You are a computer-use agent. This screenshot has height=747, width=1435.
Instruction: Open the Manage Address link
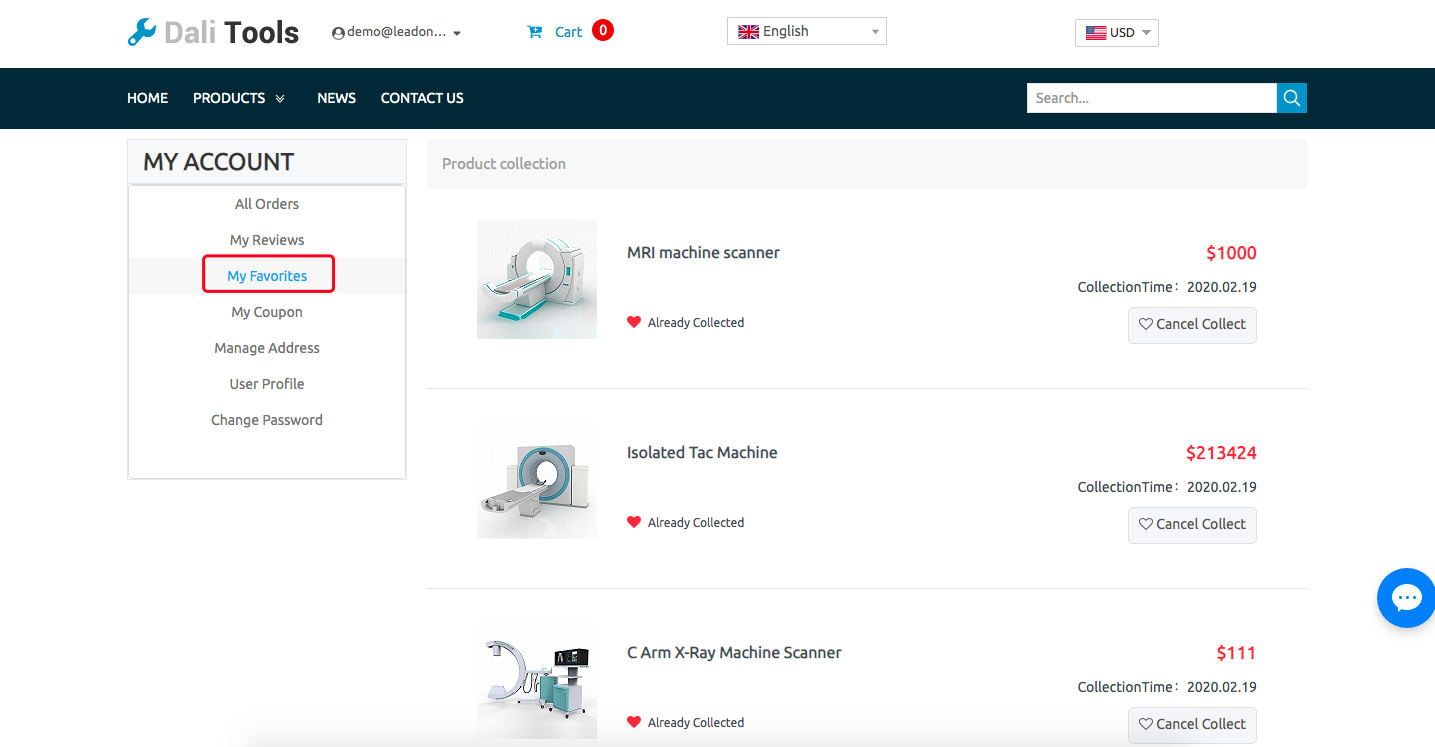(x=267, y=348)
